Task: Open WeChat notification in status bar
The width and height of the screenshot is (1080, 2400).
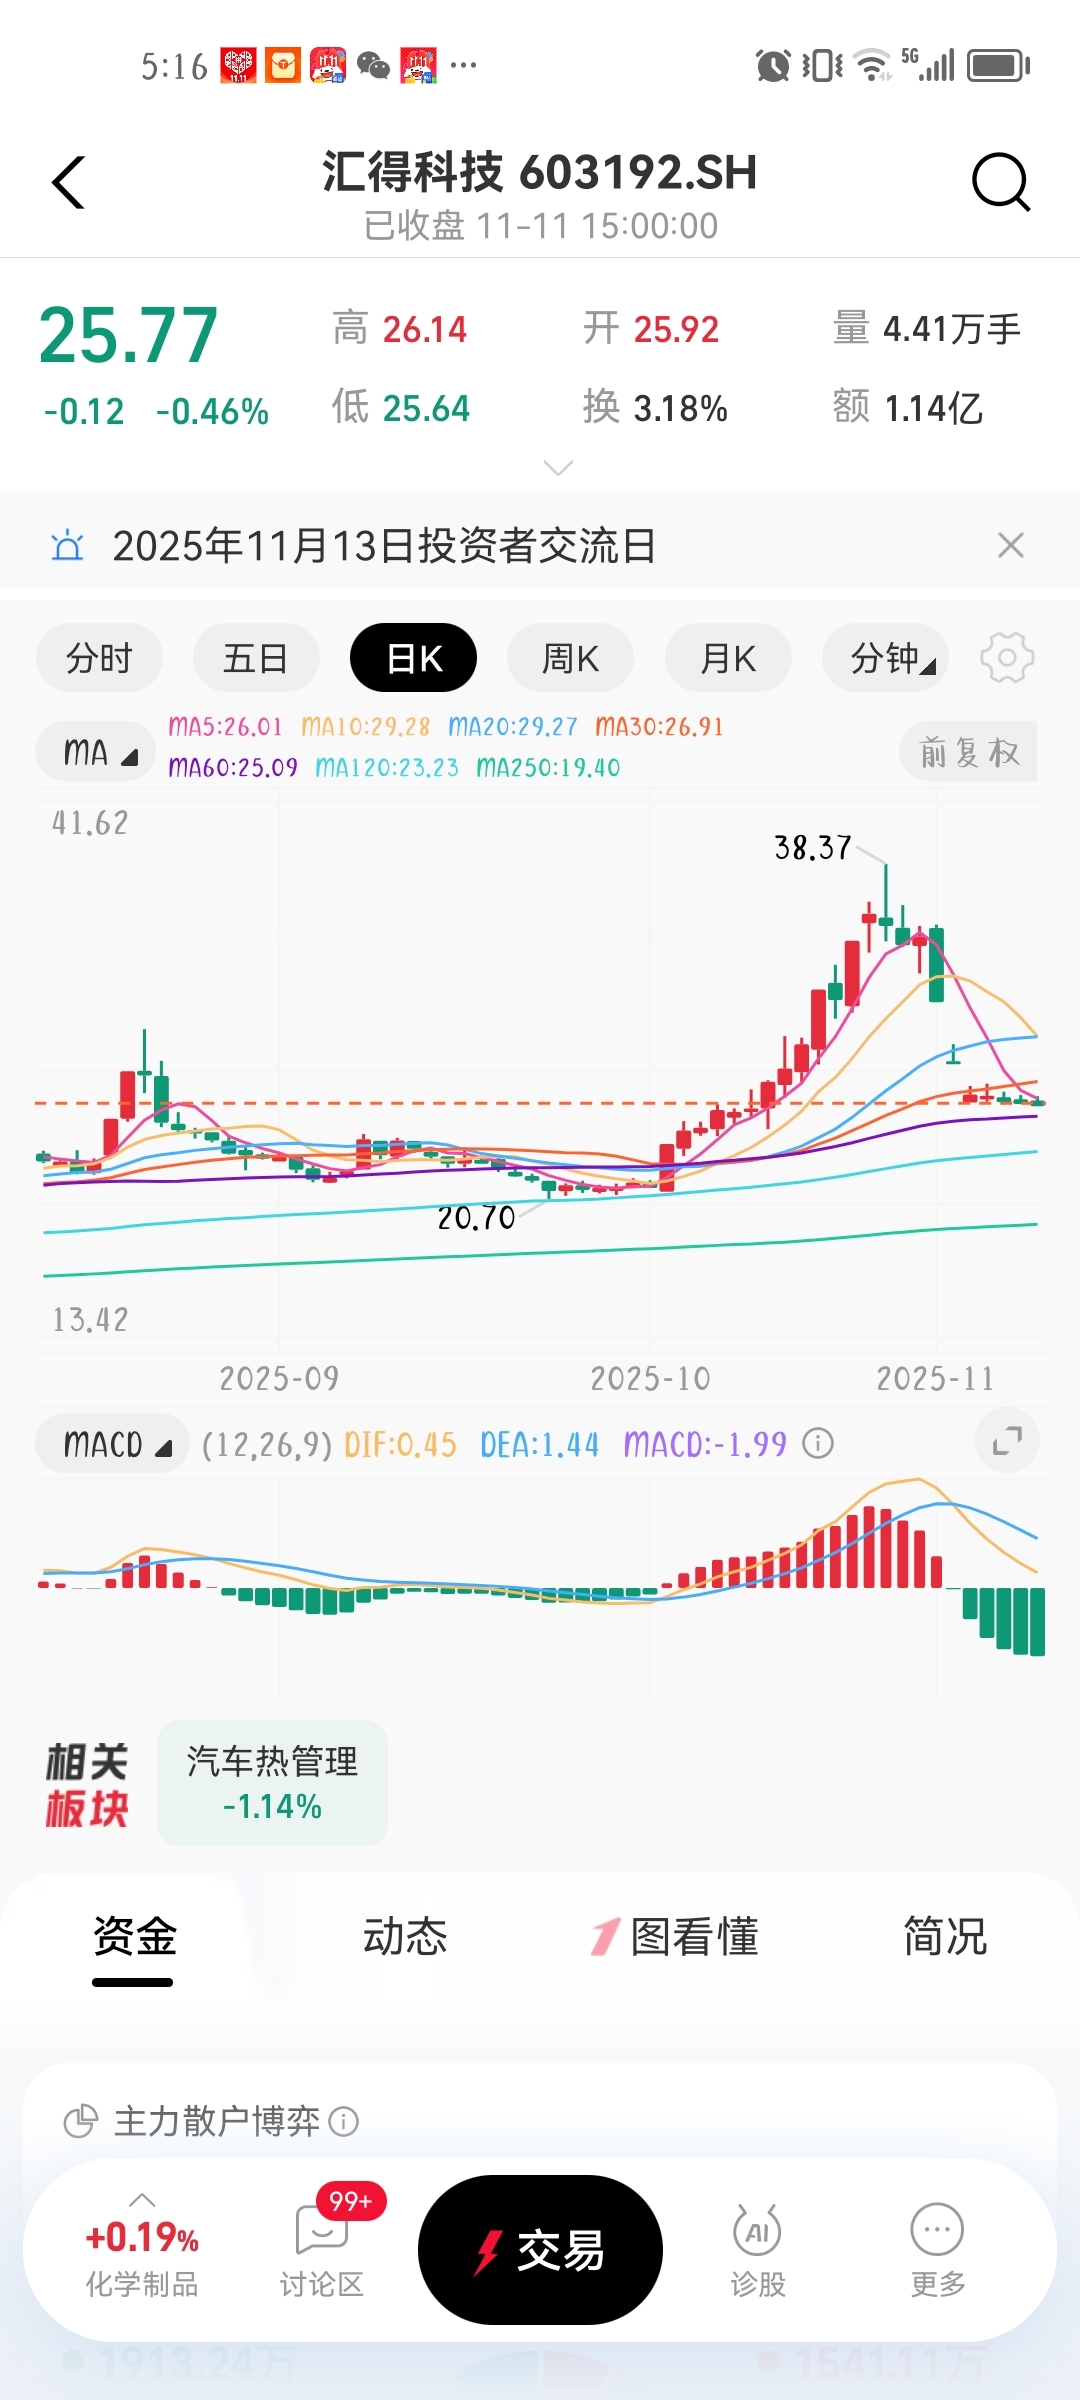Action: point(374,66)
